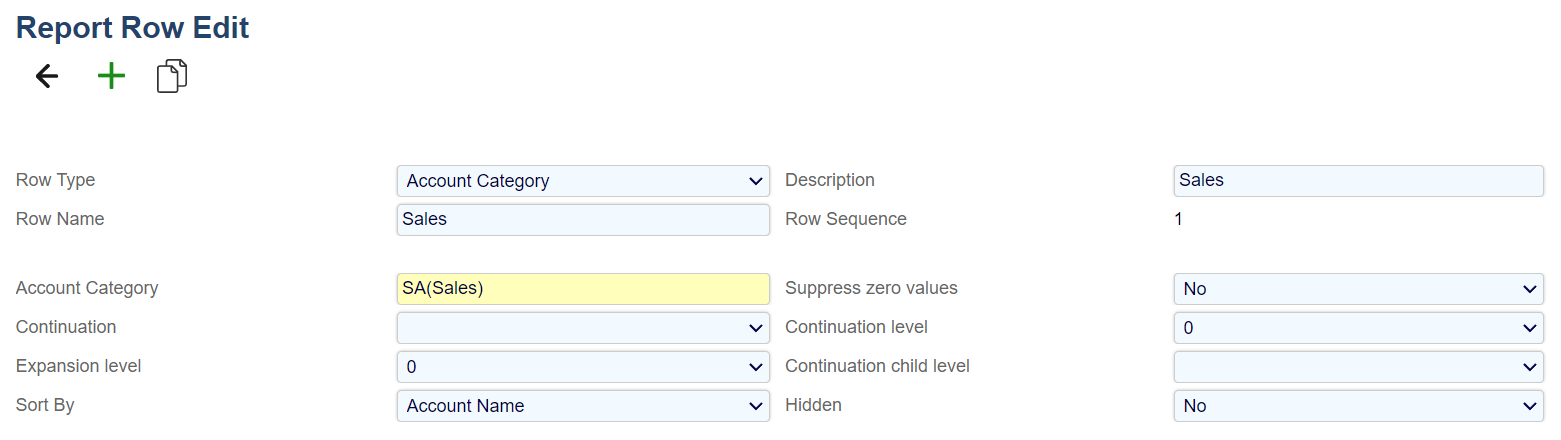Viewport: 1561px width, 440px height.
Task: Open the Suppress zero values dropdown
Action: click(1358, 289)
